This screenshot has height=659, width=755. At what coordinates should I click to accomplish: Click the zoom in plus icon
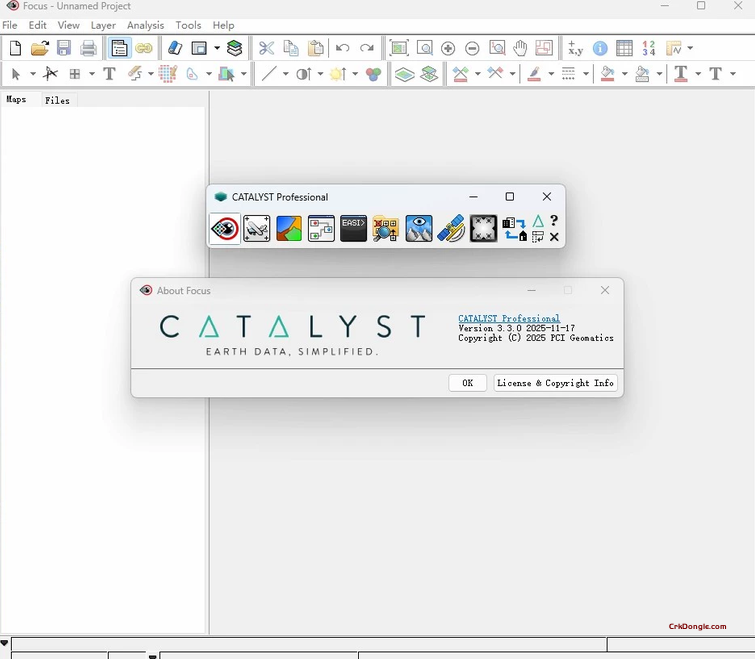(x=448, y=48)
